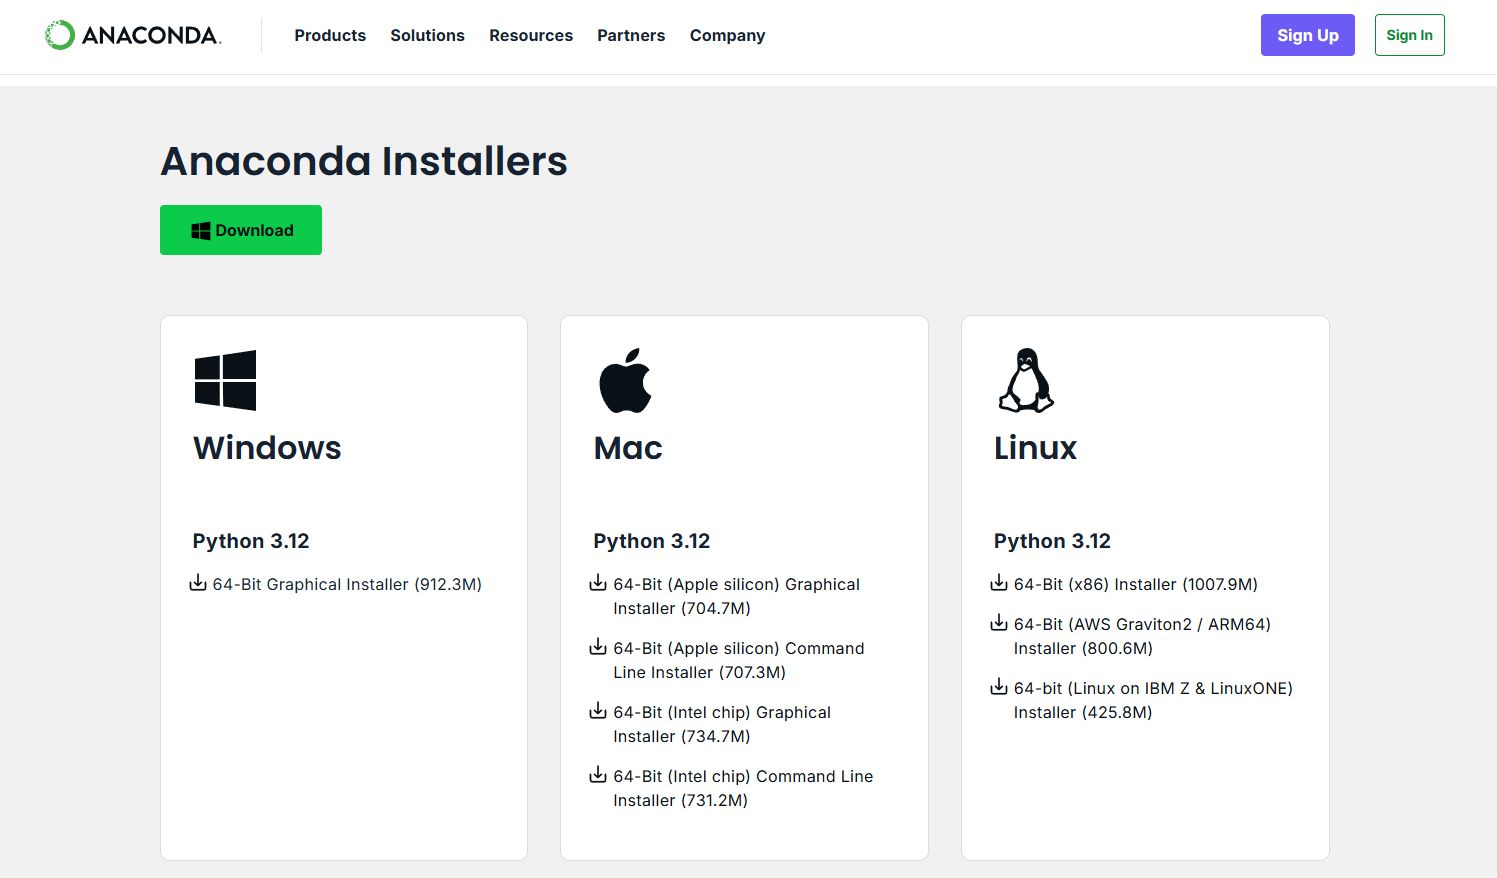Download Linux AWS Graviton2 / ARM64 Installer (800.6M)
Image resolution: width=1497 pixels, height=878 pixels.
(1142, 636)
